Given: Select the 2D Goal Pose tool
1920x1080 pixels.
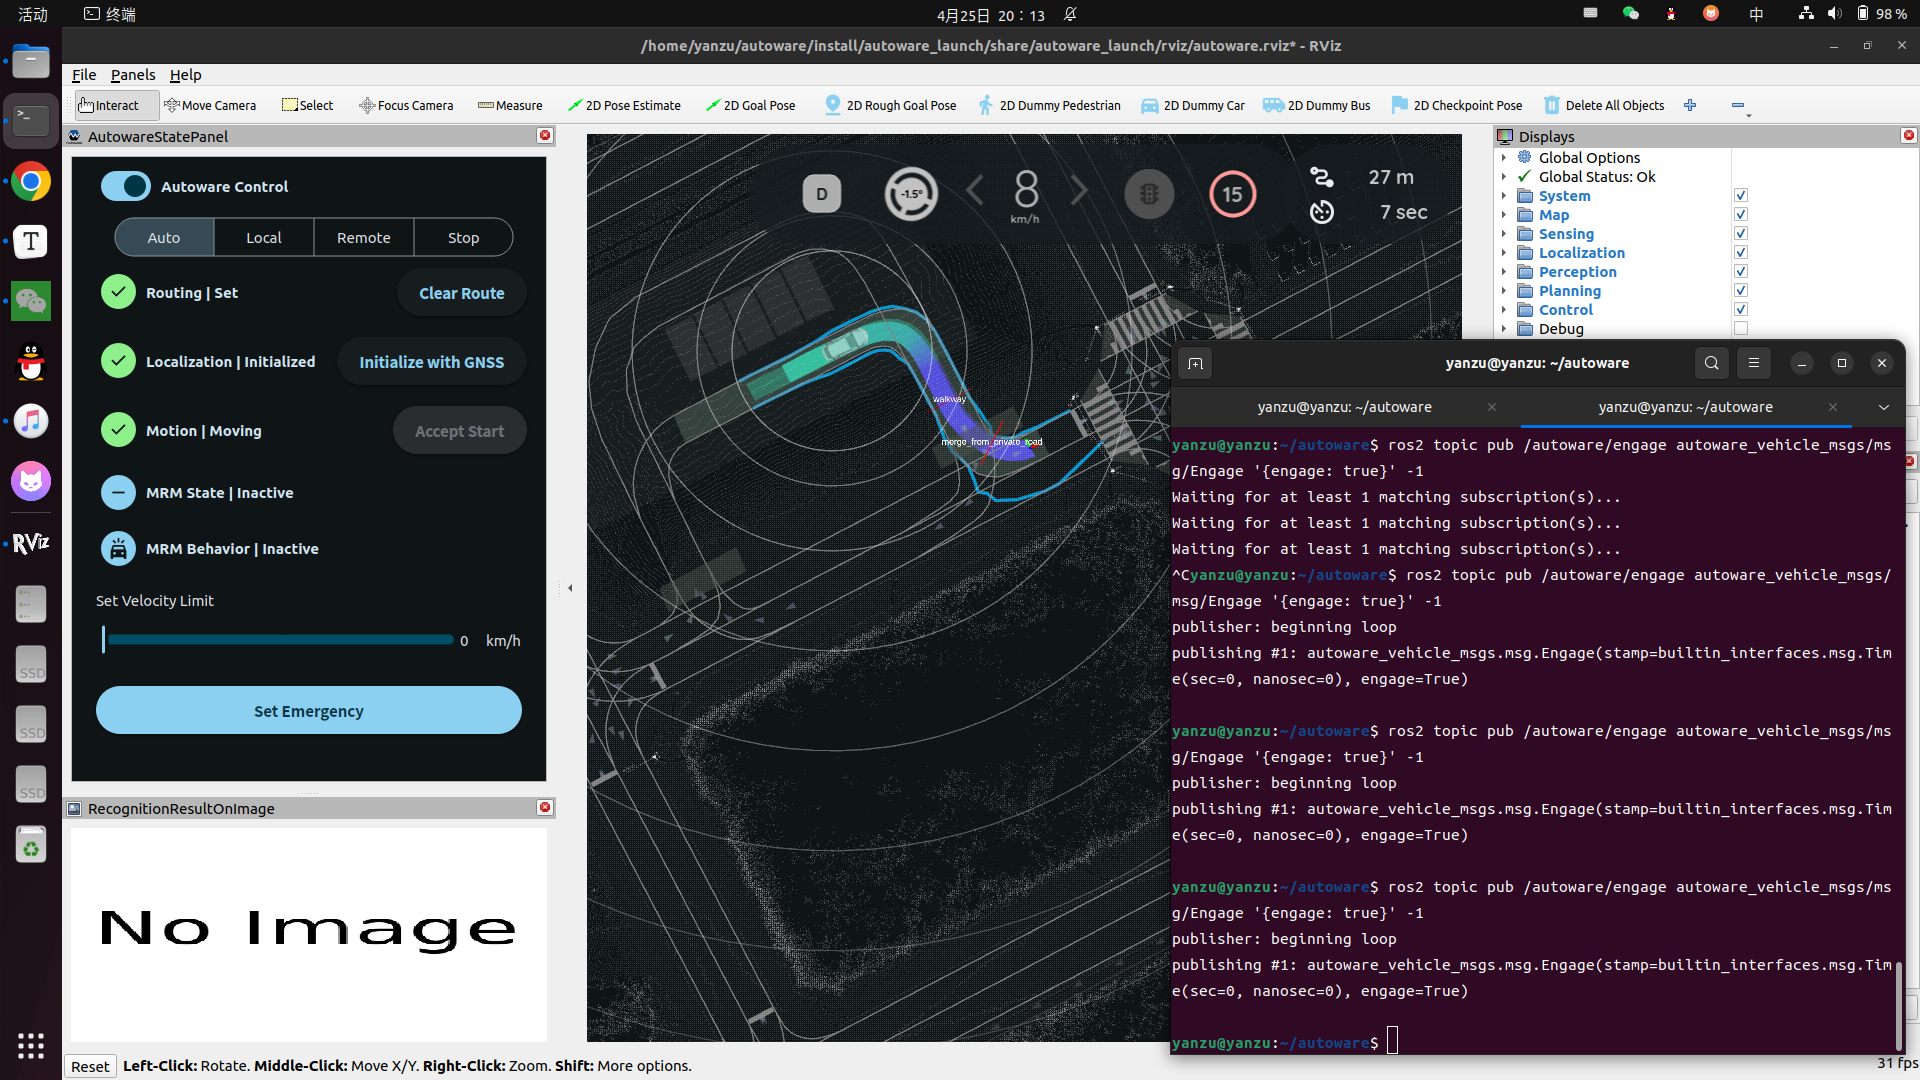Looking at the screenshot, I should click(x=750, y=105).
